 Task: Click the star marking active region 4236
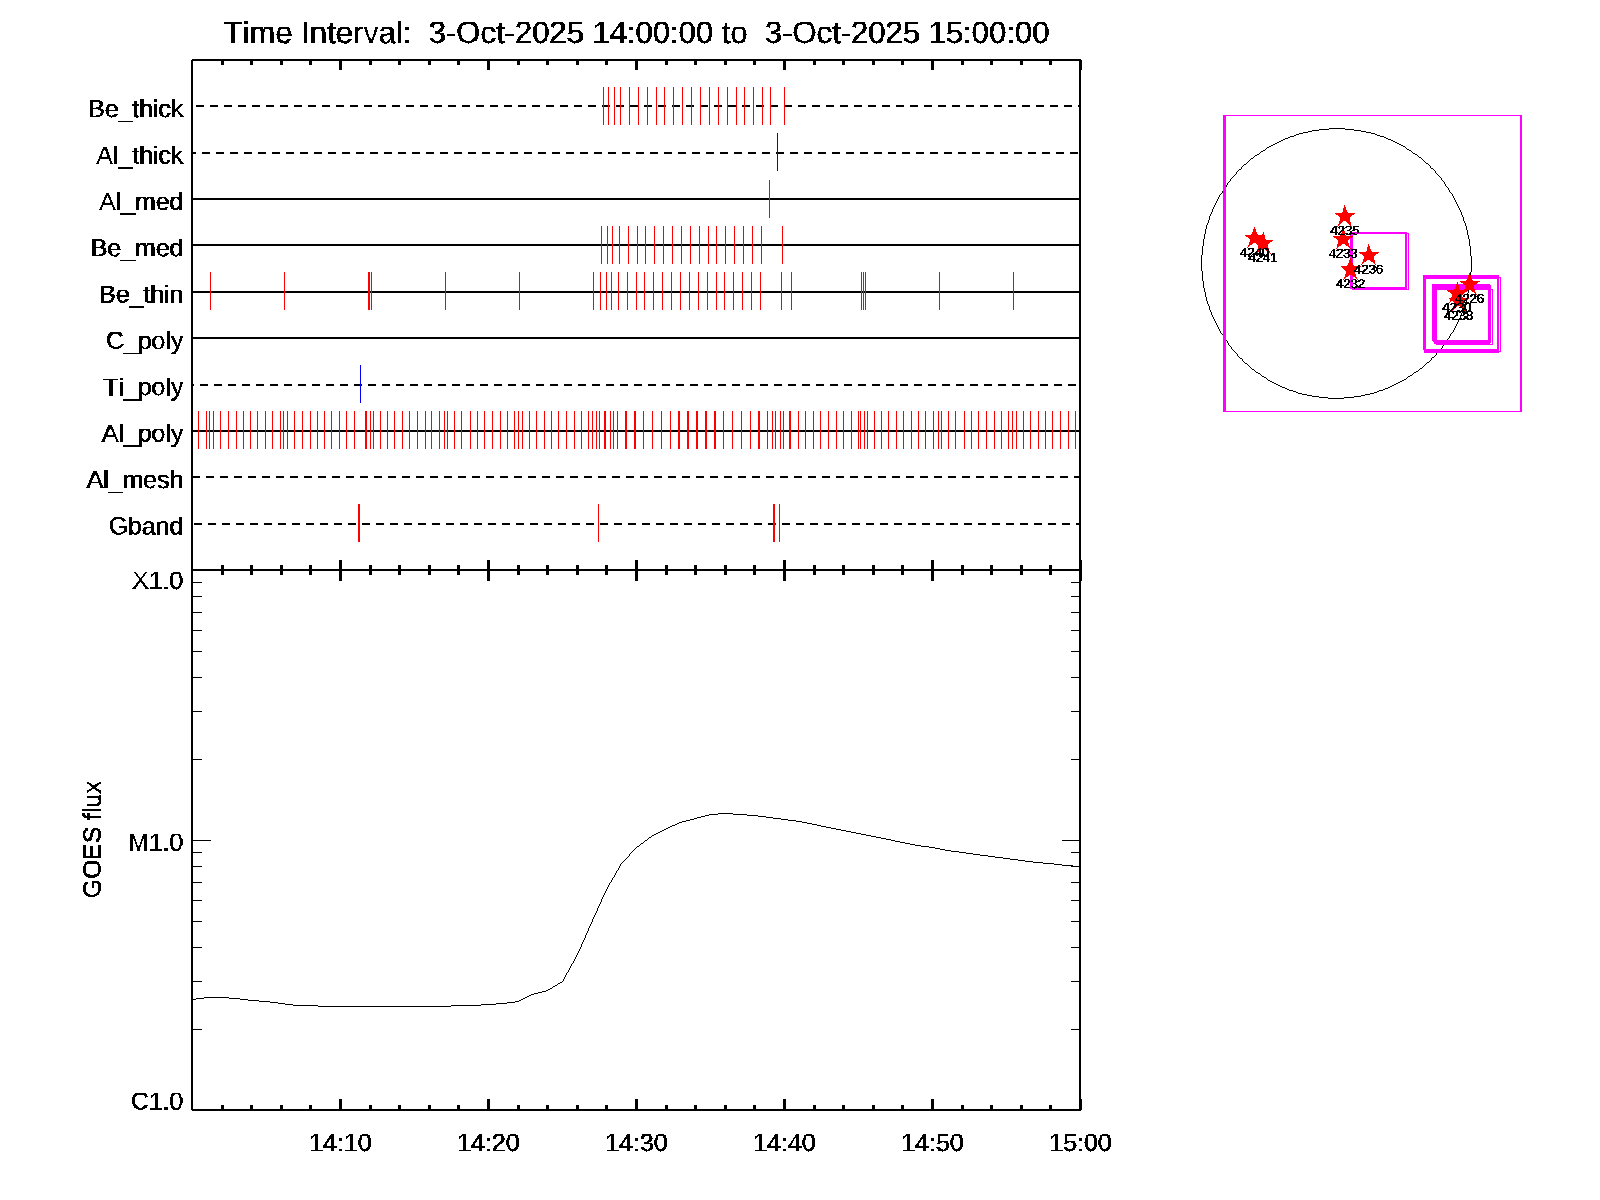pos(1368,256)
